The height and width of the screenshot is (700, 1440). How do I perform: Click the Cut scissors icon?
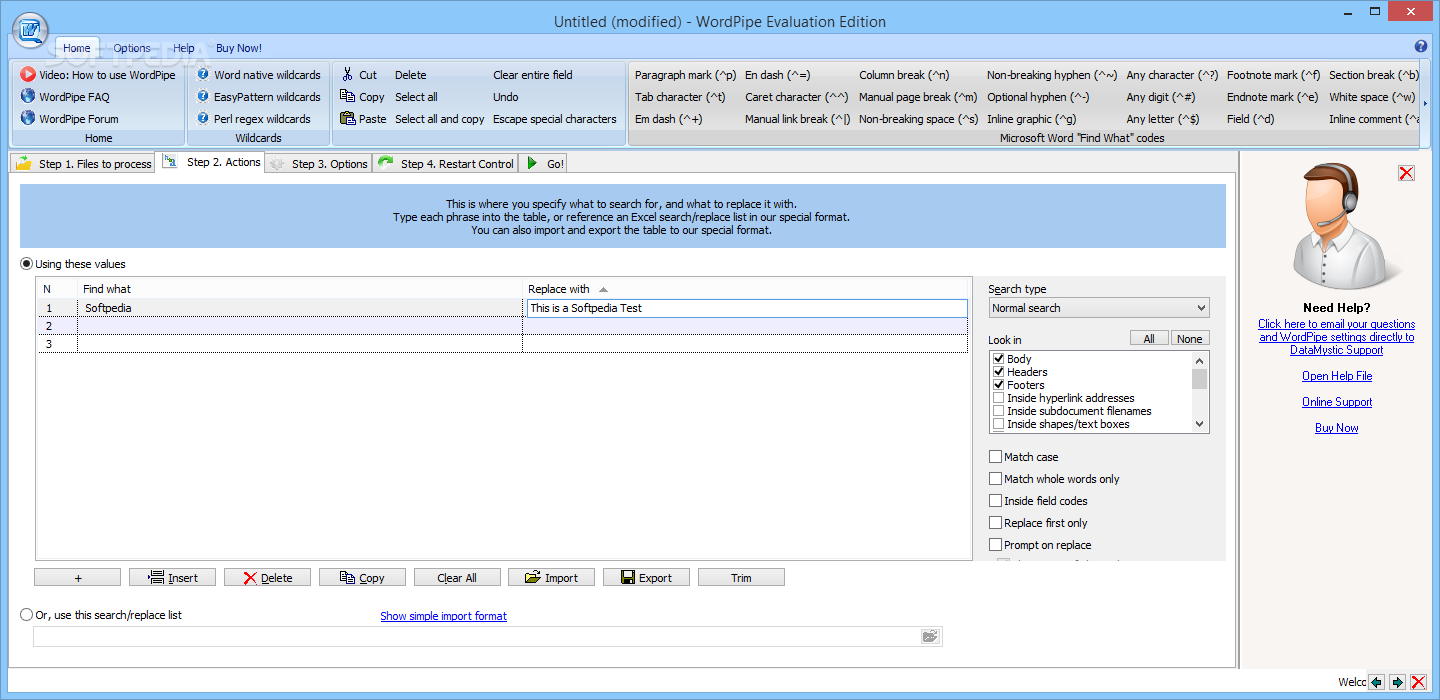[347, 75]
